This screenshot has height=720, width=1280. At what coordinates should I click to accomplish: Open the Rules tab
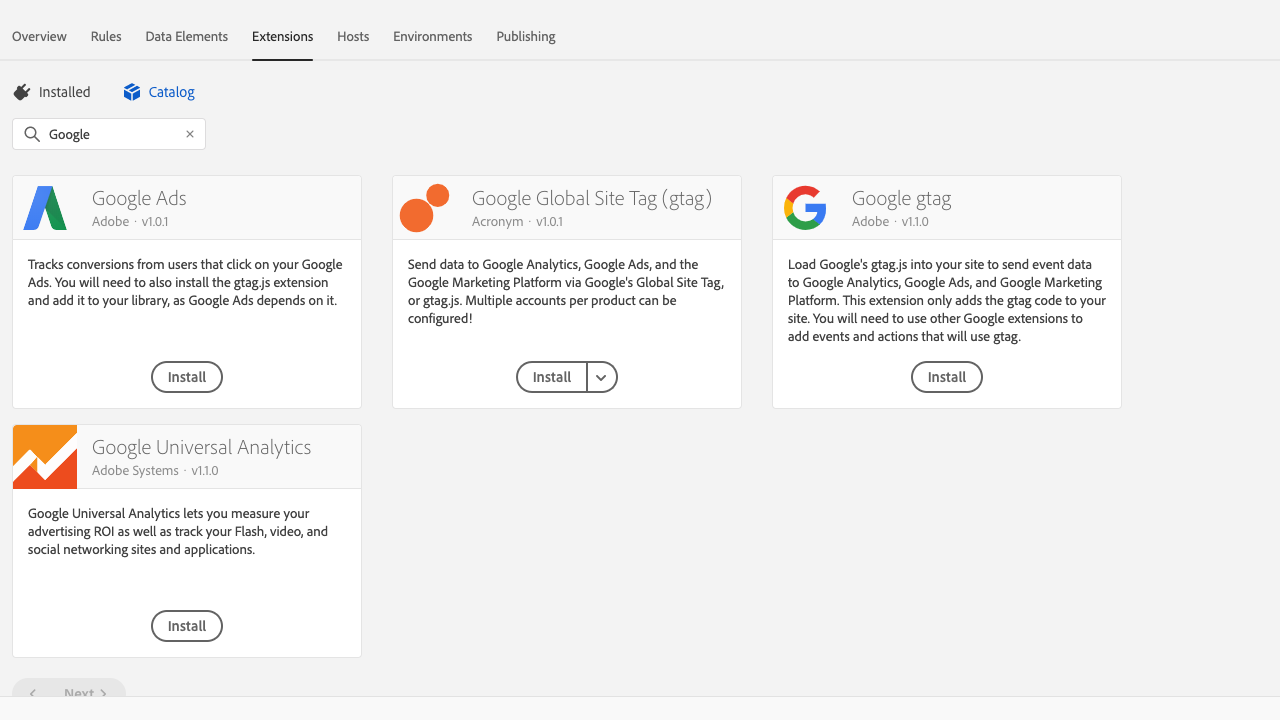tap(106, 36)
